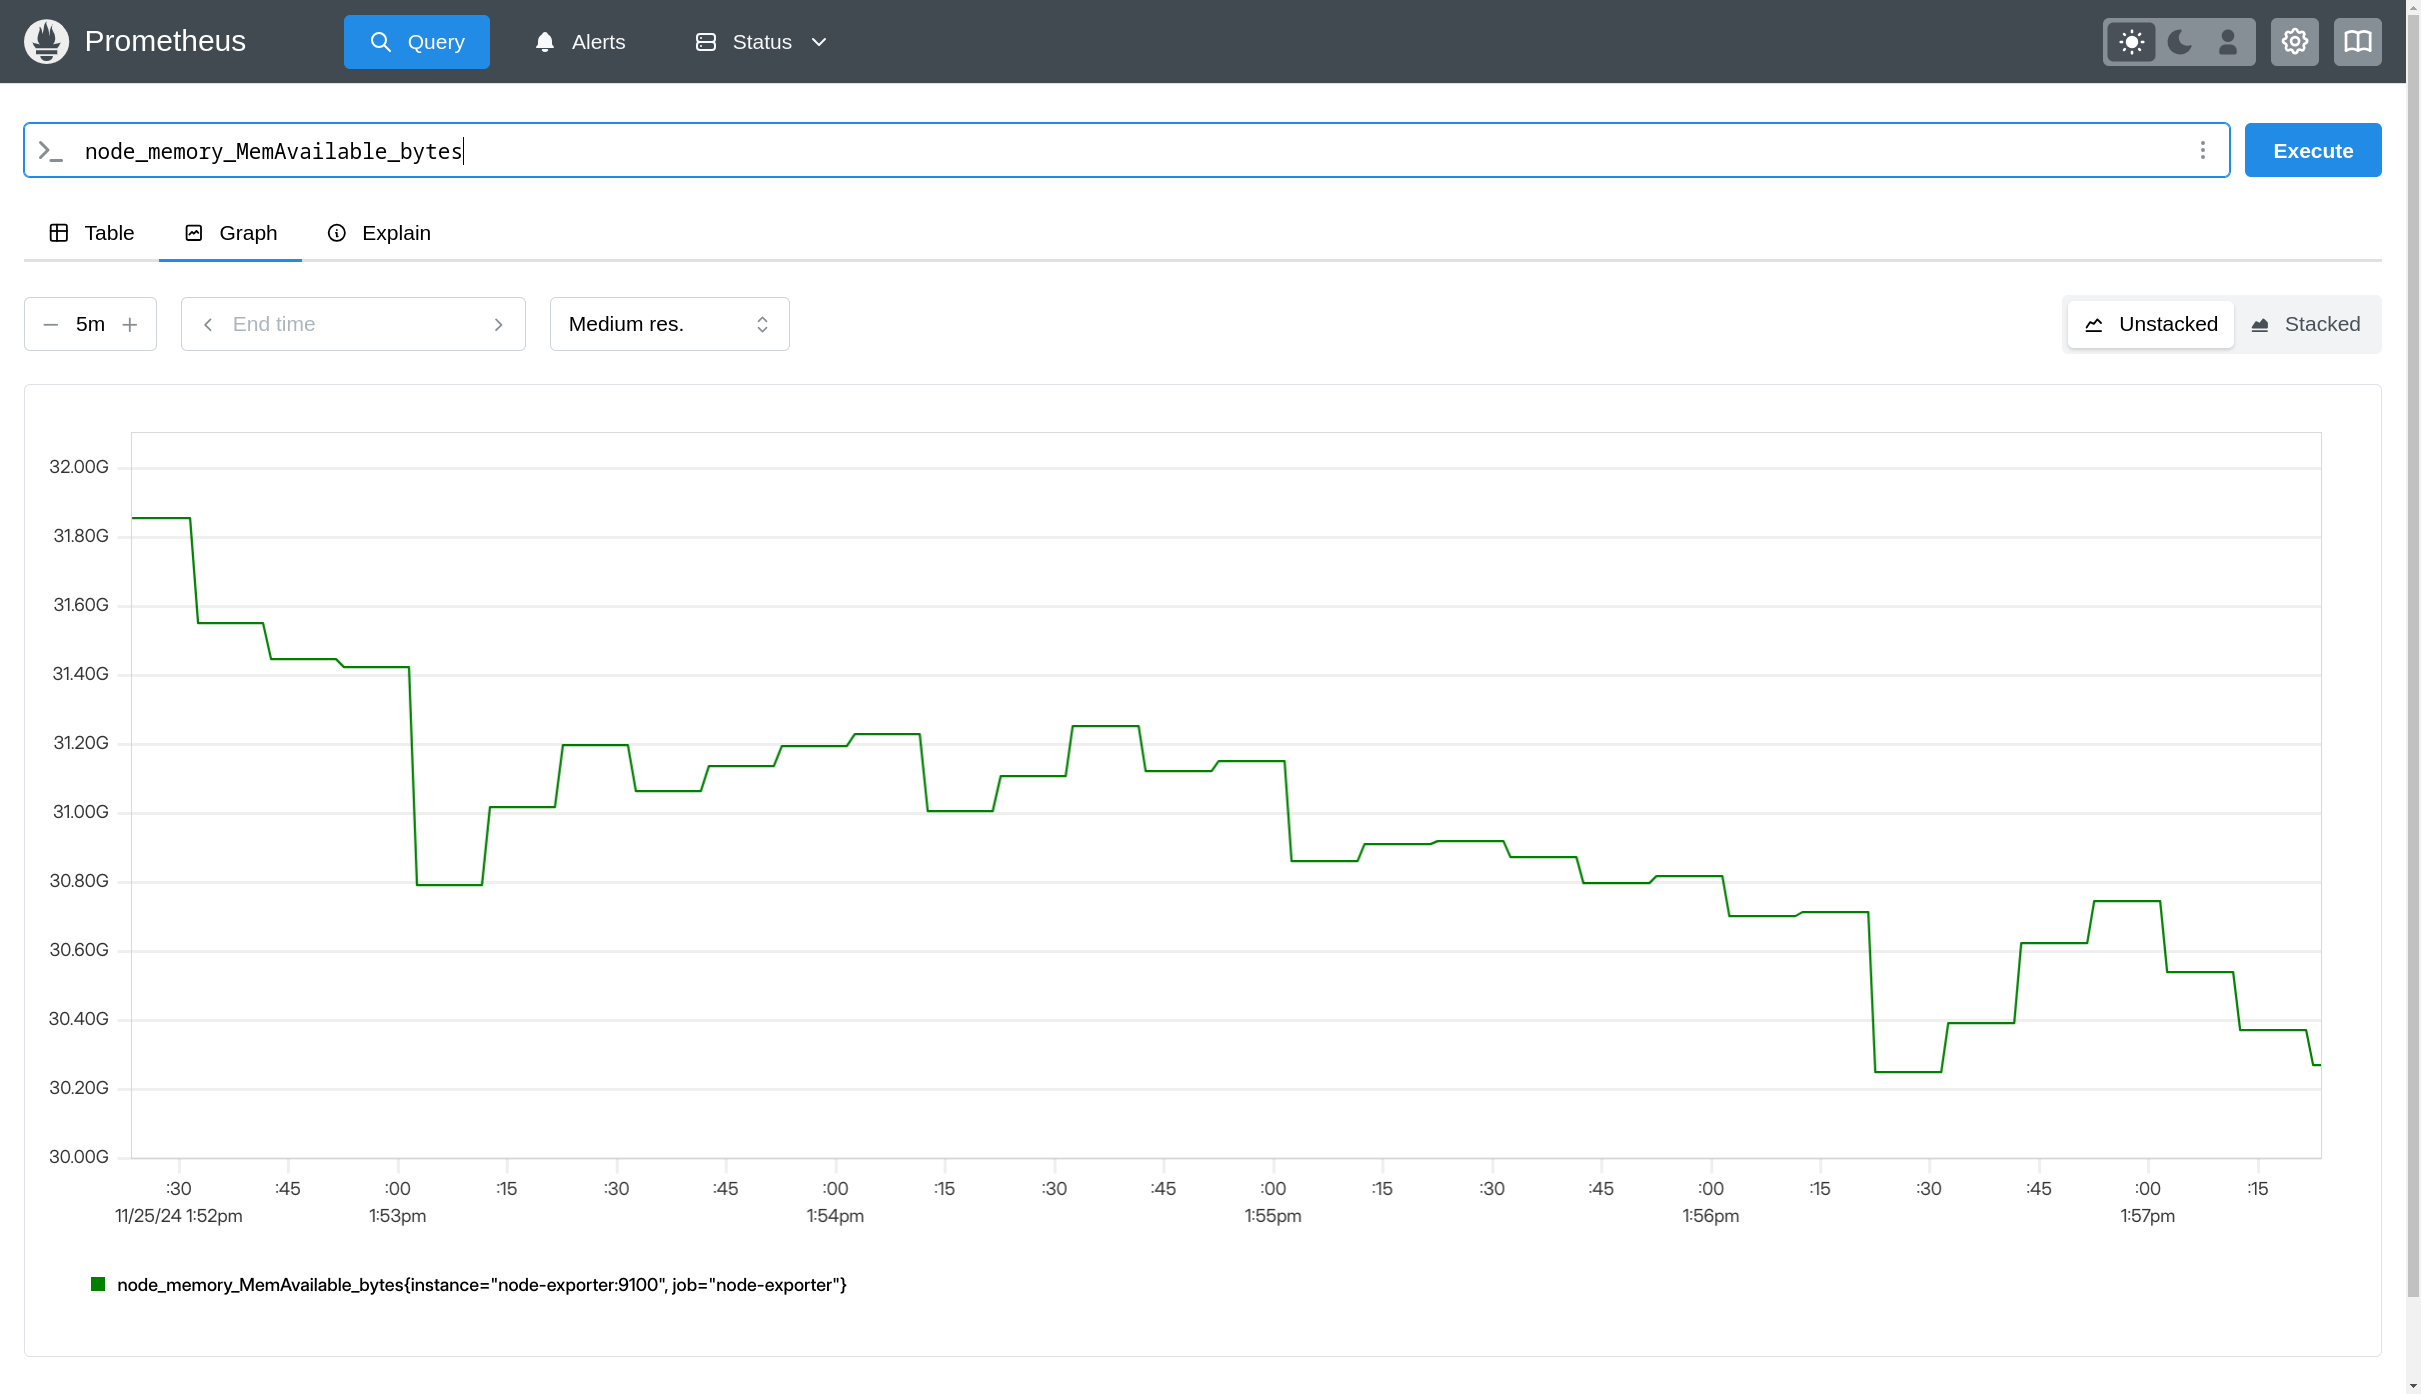
Task: Switch to dark theme moon icon
Action: click(2179, 42)
